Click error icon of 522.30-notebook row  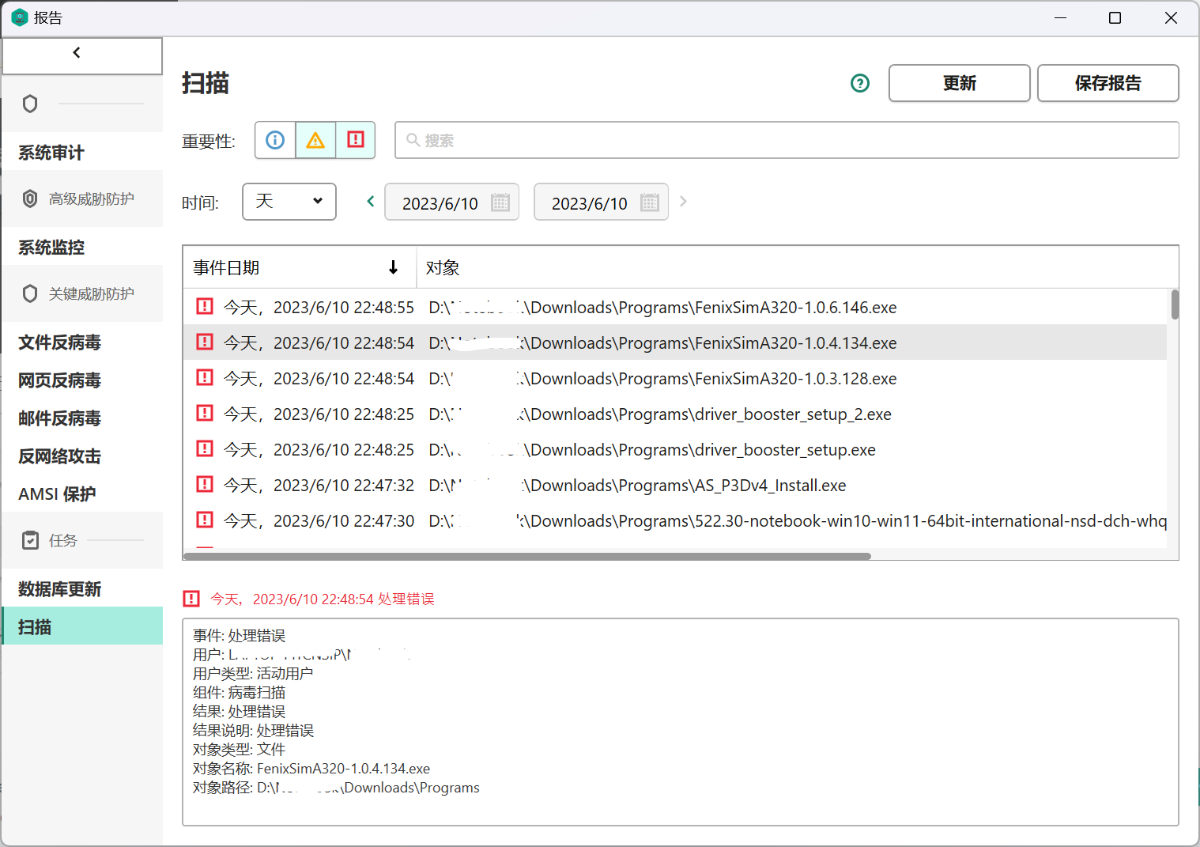[x=205, y=520]
